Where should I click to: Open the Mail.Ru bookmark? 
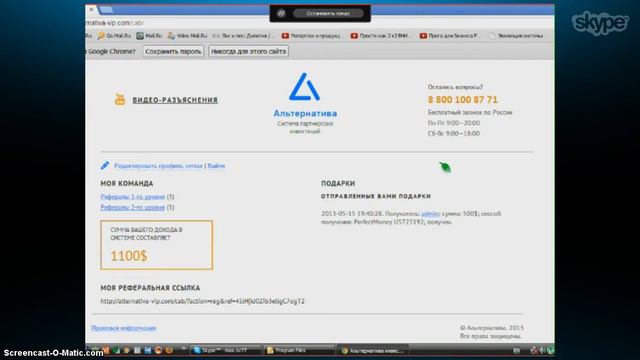click(x=149, y=36)
